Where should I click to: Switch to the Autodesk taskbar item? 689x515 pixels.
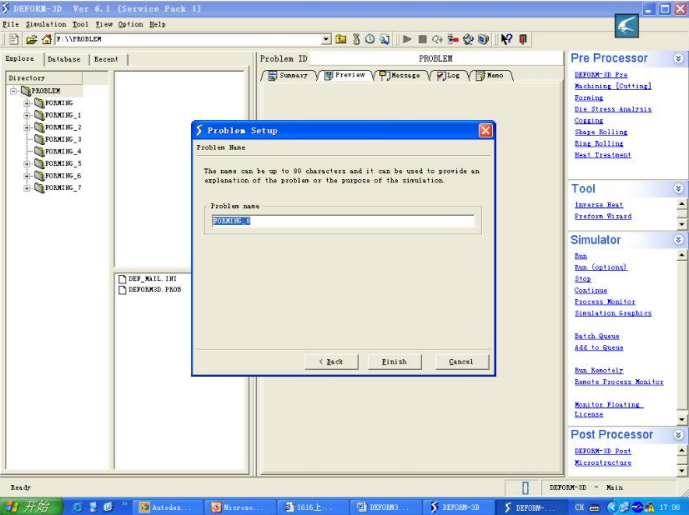167,507
